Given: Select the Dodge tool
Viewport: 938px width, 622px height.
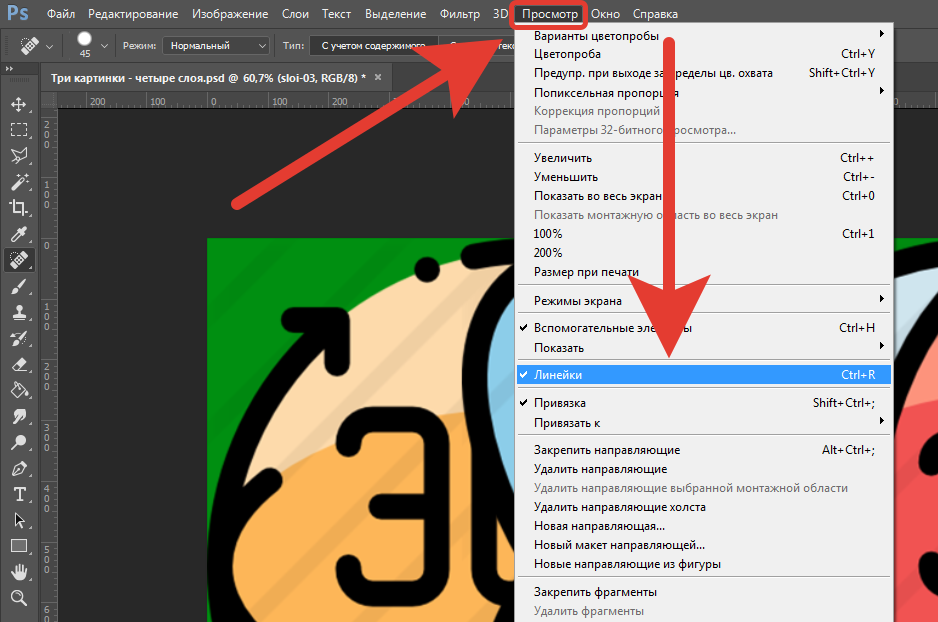Looking at the screenshot, I should (x=19, y=443).
